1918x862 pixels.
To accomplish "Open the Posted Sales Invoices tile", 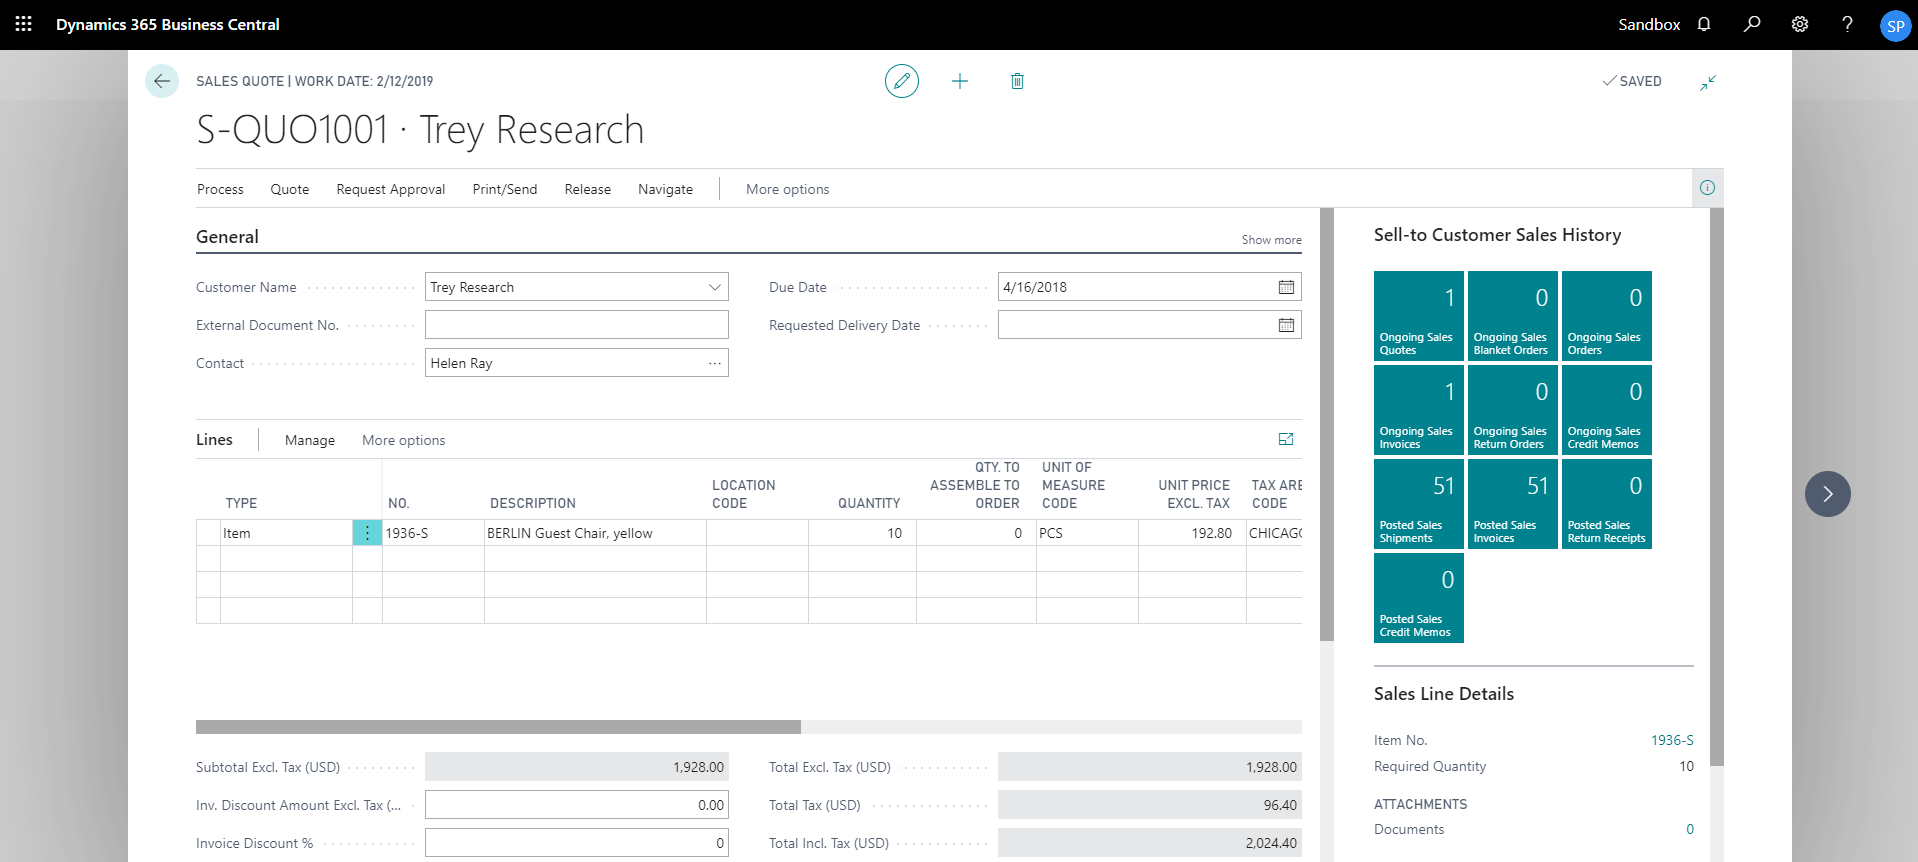I will pos(1512,504).
